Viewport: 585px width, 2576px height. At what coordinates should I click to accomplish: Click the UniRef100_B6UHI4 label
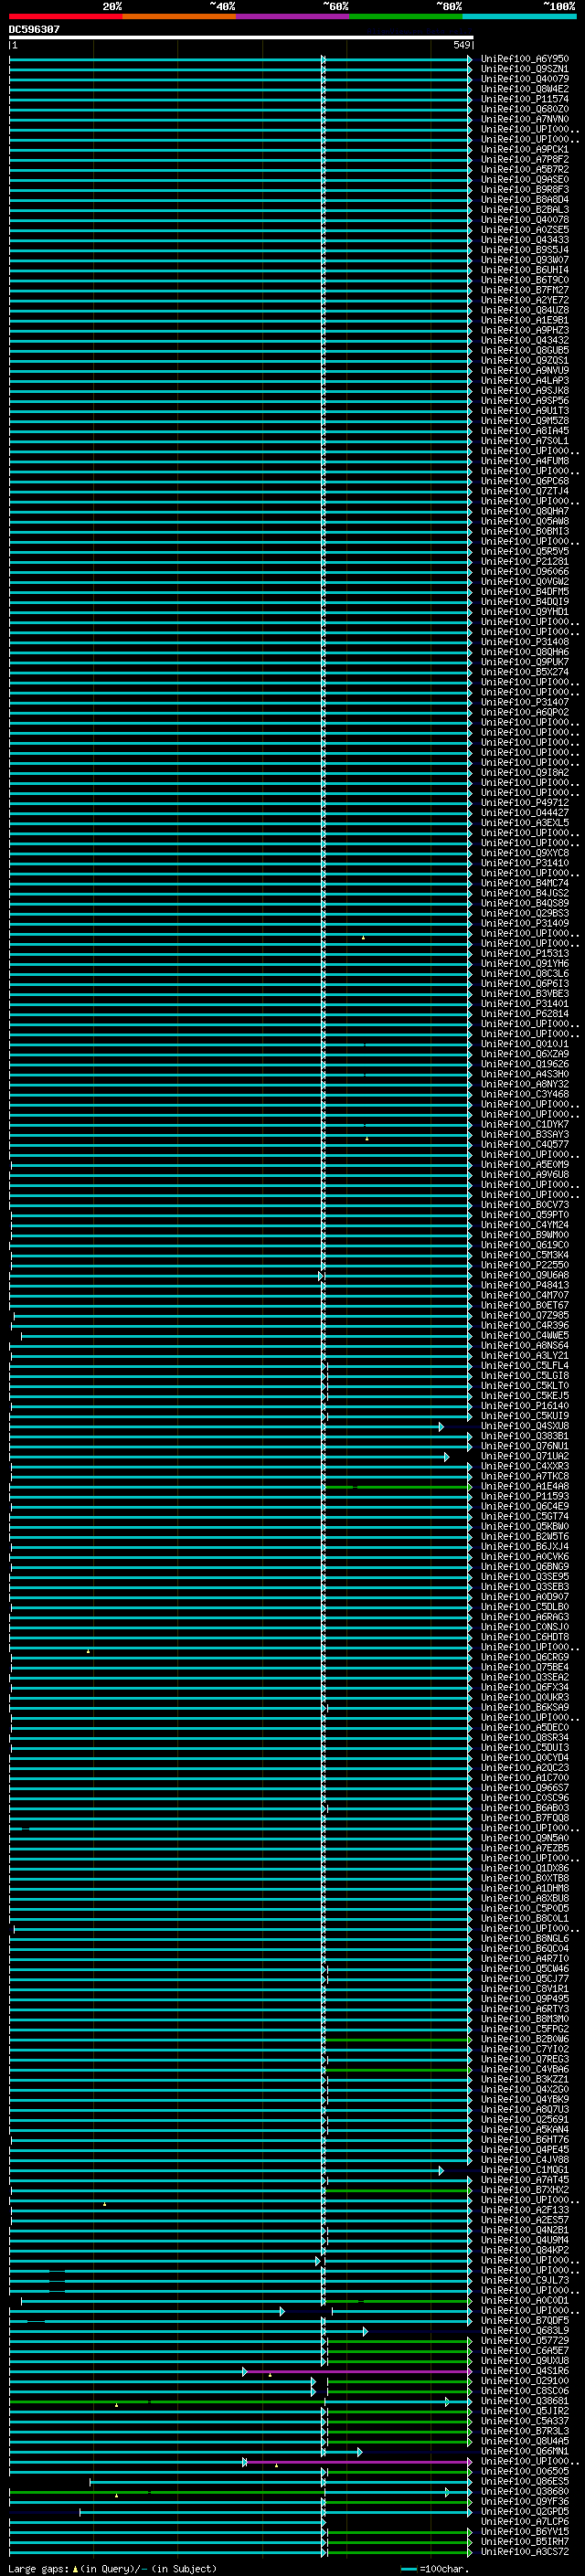(525, 270)
